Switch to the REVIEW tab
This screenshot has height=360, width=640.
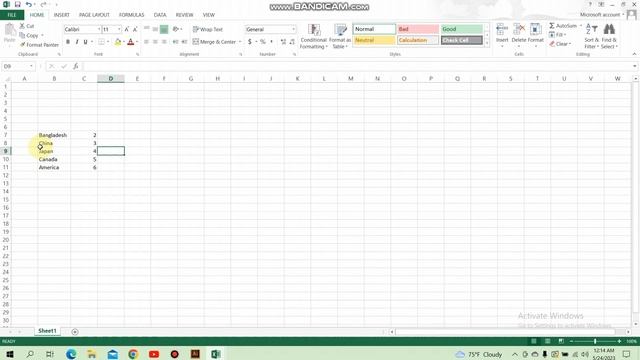click(x=184, y=15)
